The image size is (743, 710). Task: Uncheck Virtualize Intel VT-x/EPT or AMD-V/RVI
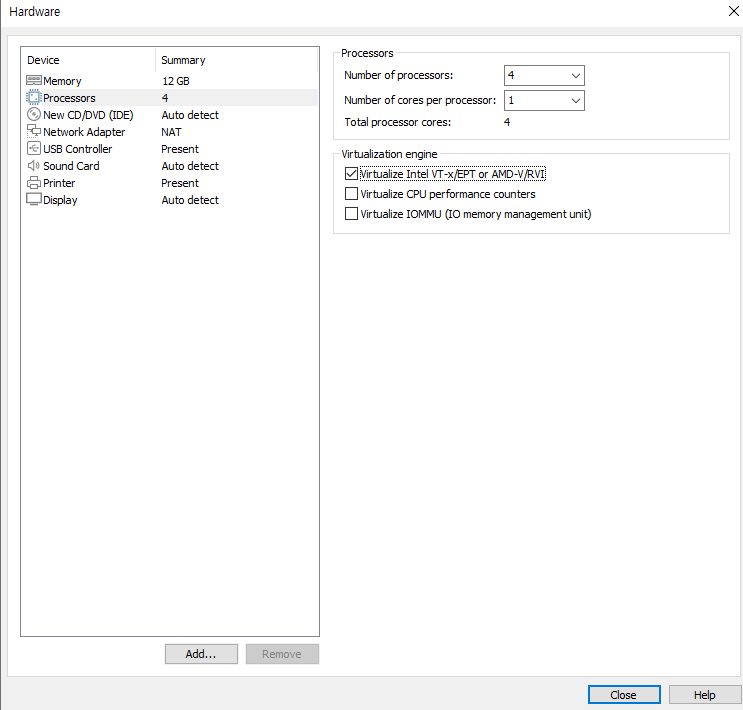(x=351, y=174)
